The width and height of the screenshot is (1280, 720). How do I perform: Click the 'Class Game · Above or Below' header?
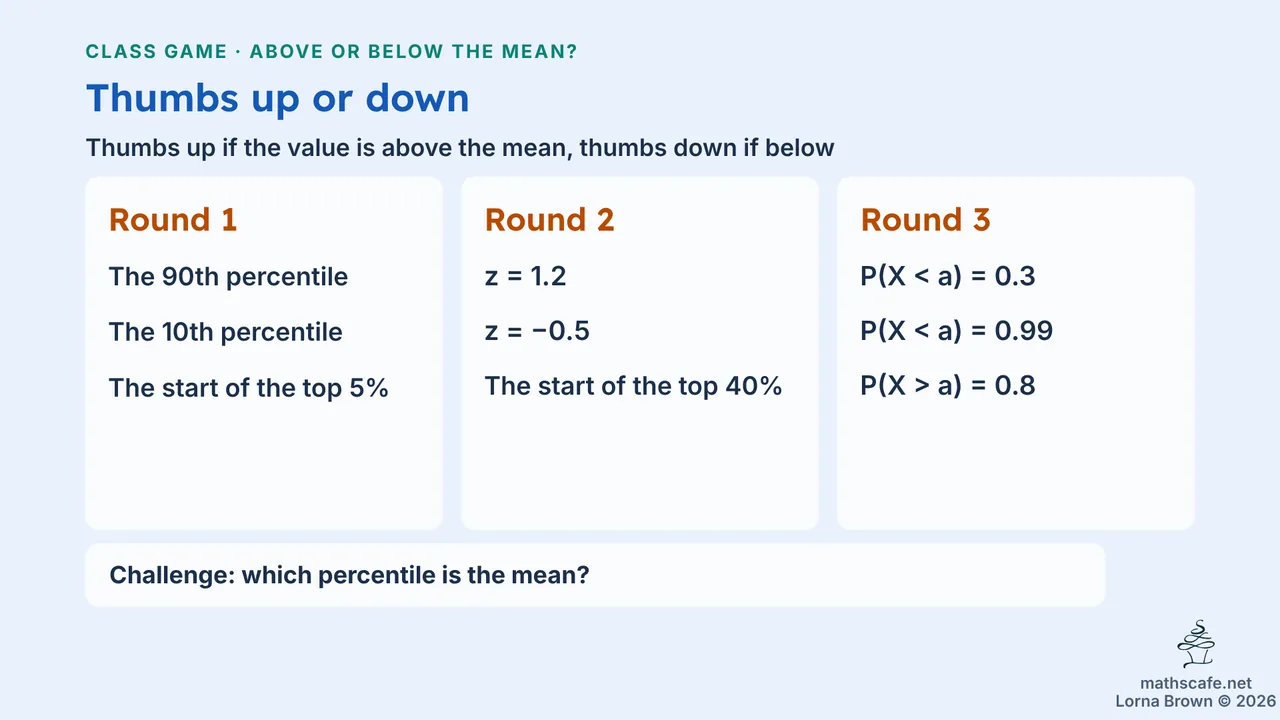331,52
